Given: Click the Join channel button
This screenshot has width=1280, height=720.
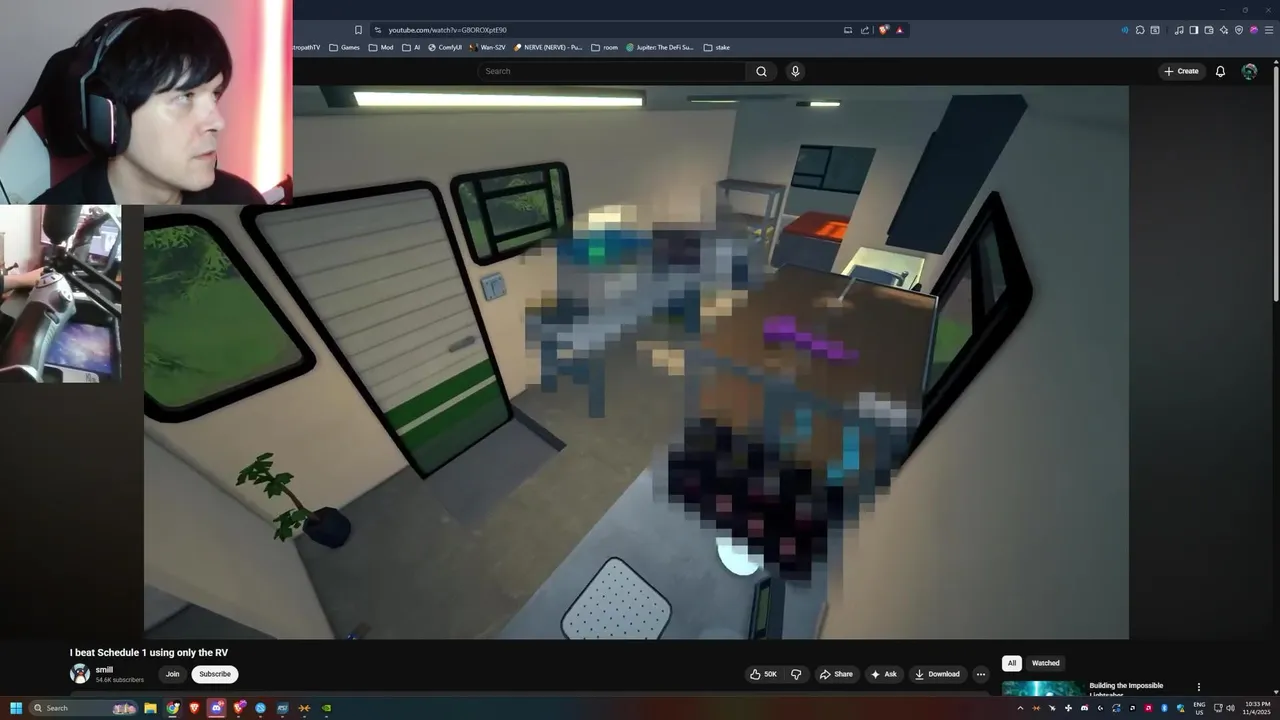Looking at the screenshot, I should pyautogui.click(x=172, y=674).
